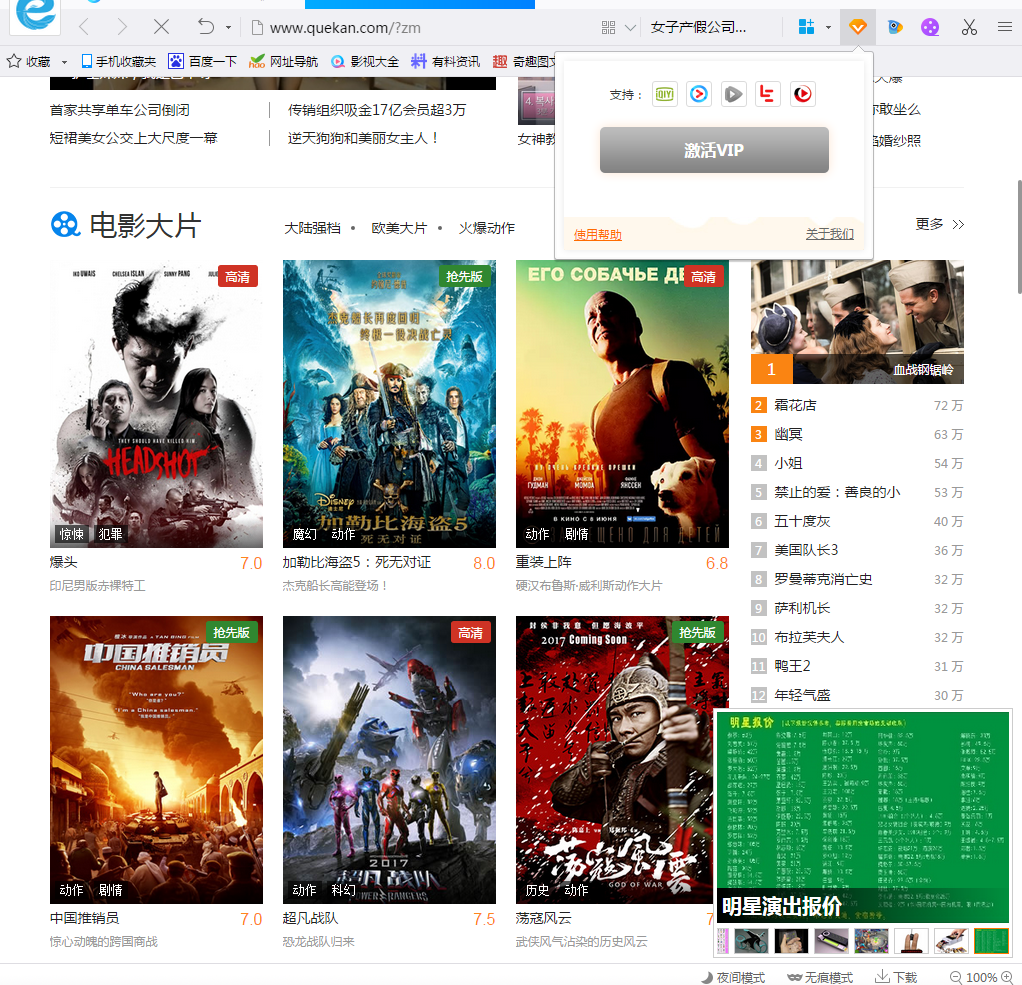Click 罗曼蒂克消亡史 in the ranking list

(x=823, y=580)
